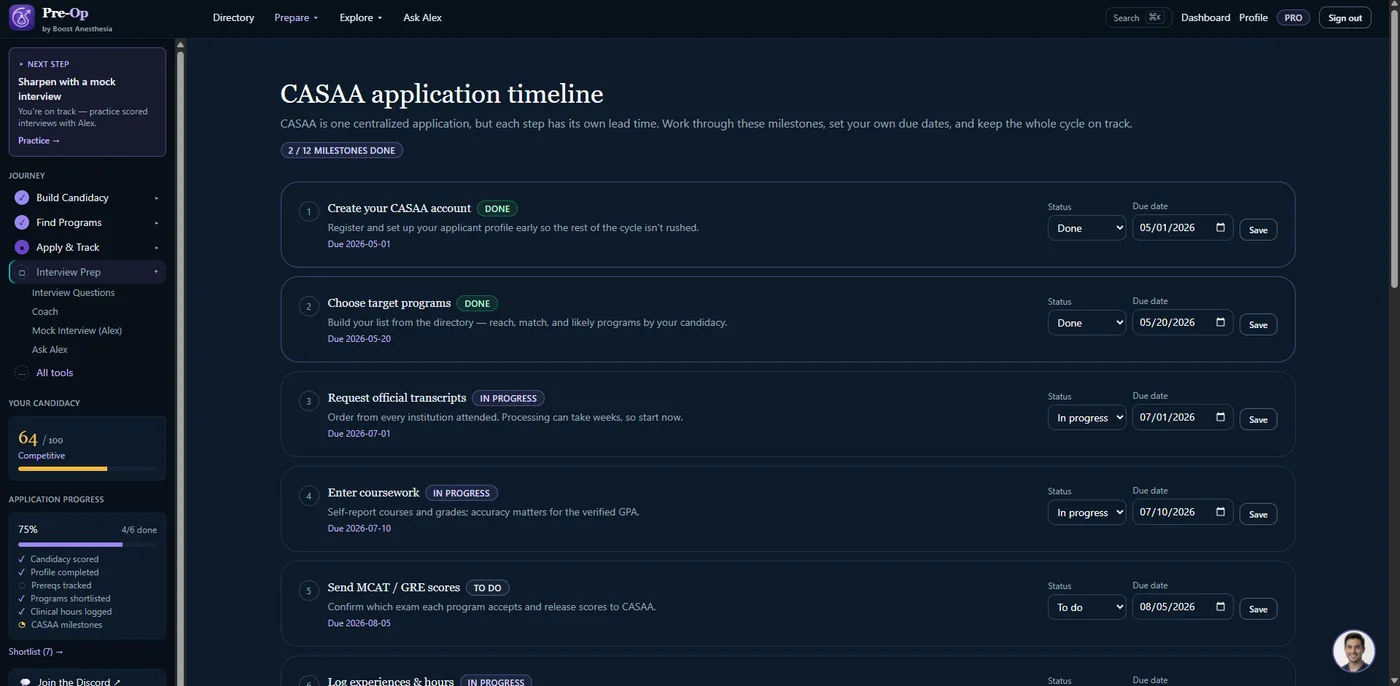Click the Search field
Image resolution: width=1400 pixels, height=686 pixels.
(1138, 18)
